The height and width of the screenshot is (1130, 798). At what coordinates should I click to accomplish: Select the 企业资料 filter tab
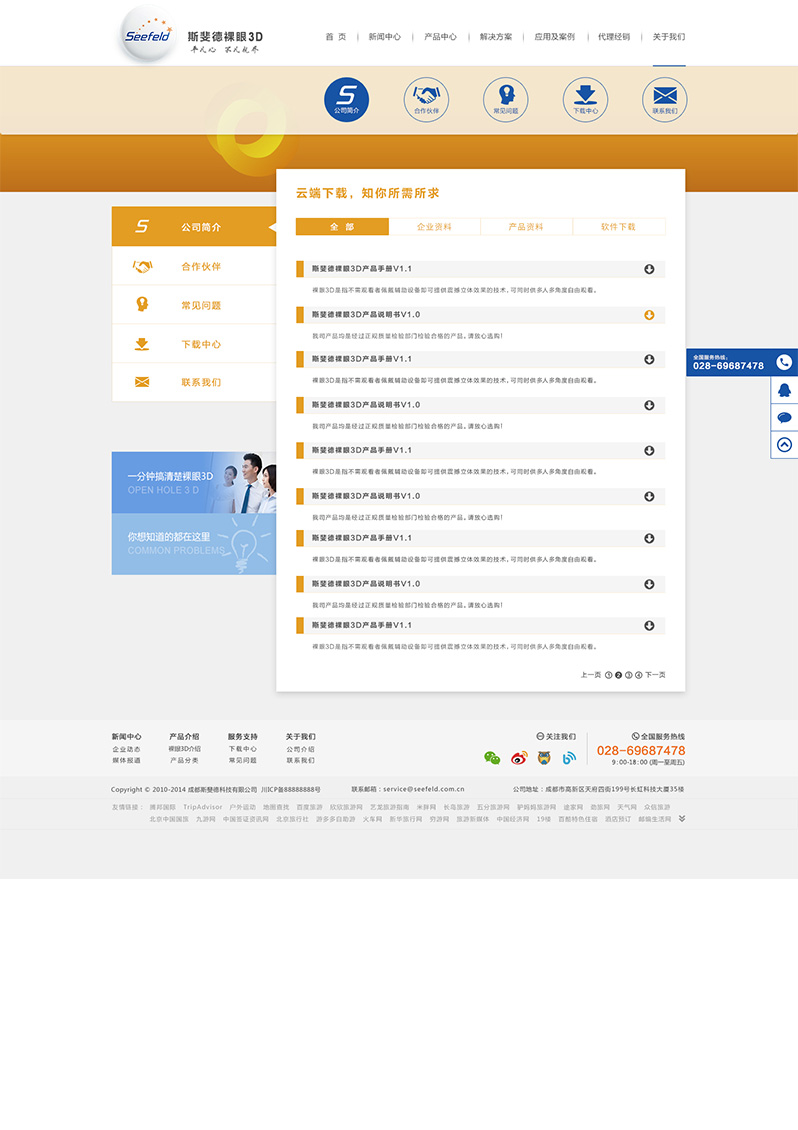(x=434, y=227)
